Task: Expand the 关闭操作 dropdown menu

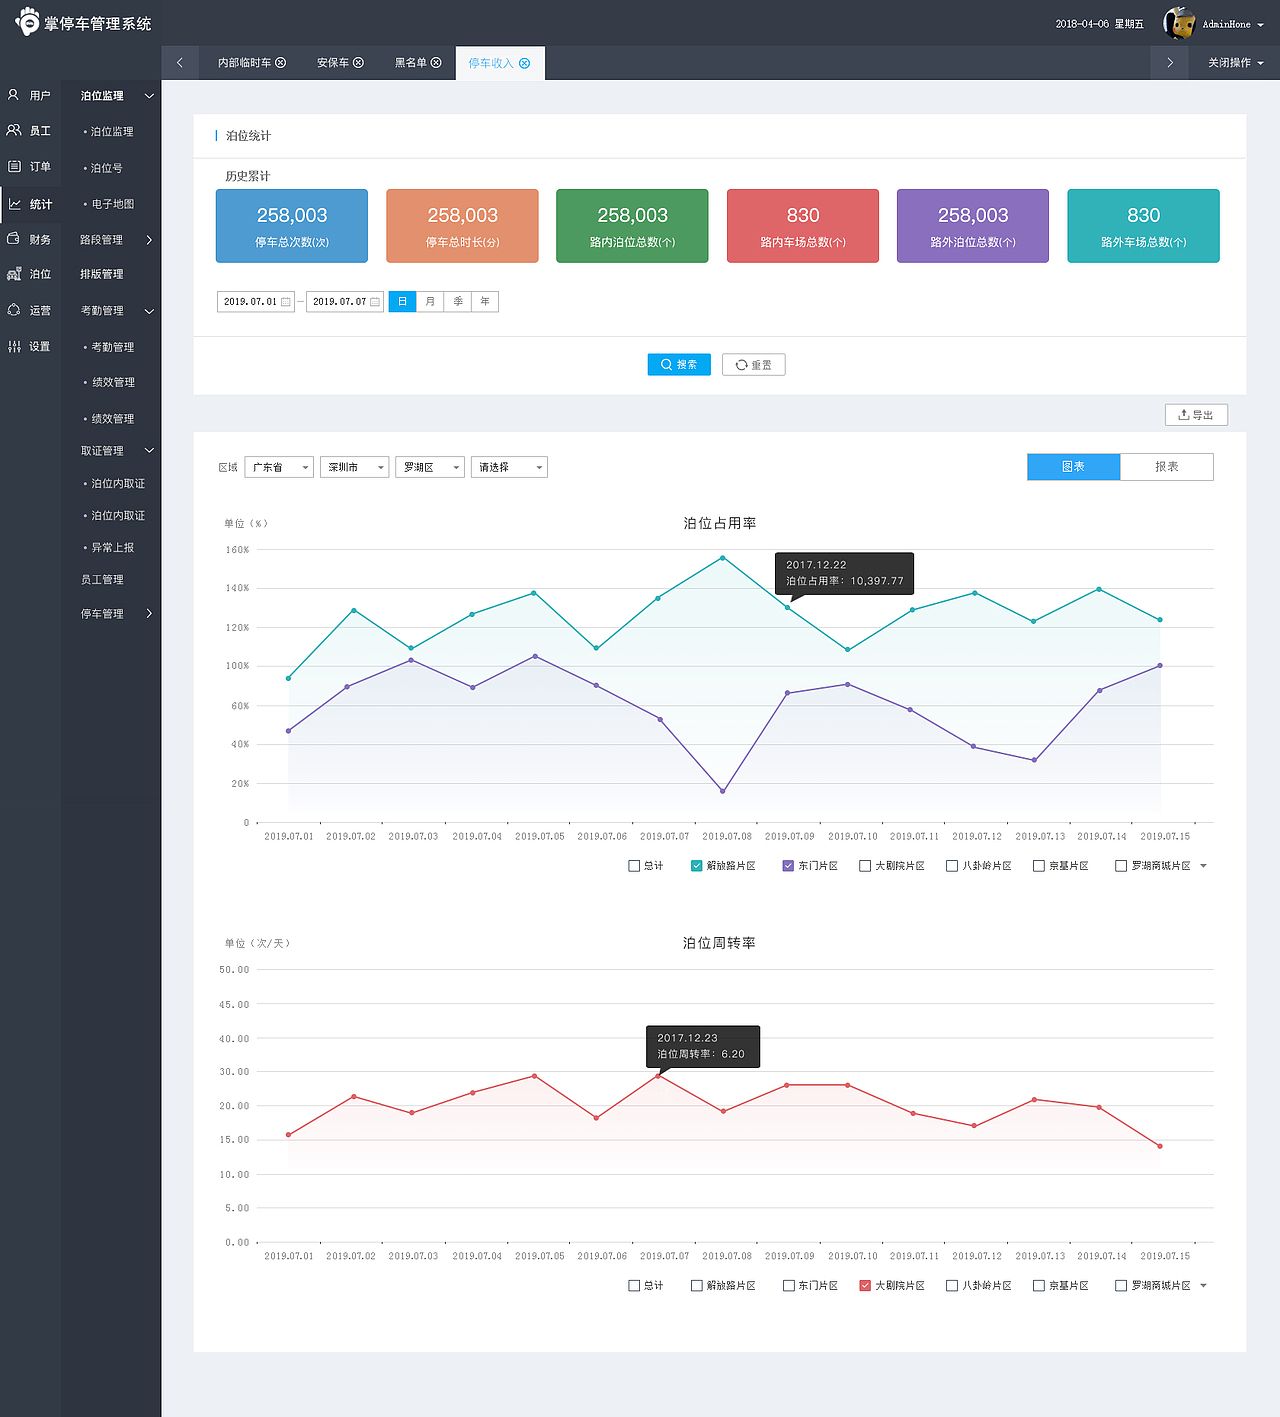Action: tap(1236, 63)
